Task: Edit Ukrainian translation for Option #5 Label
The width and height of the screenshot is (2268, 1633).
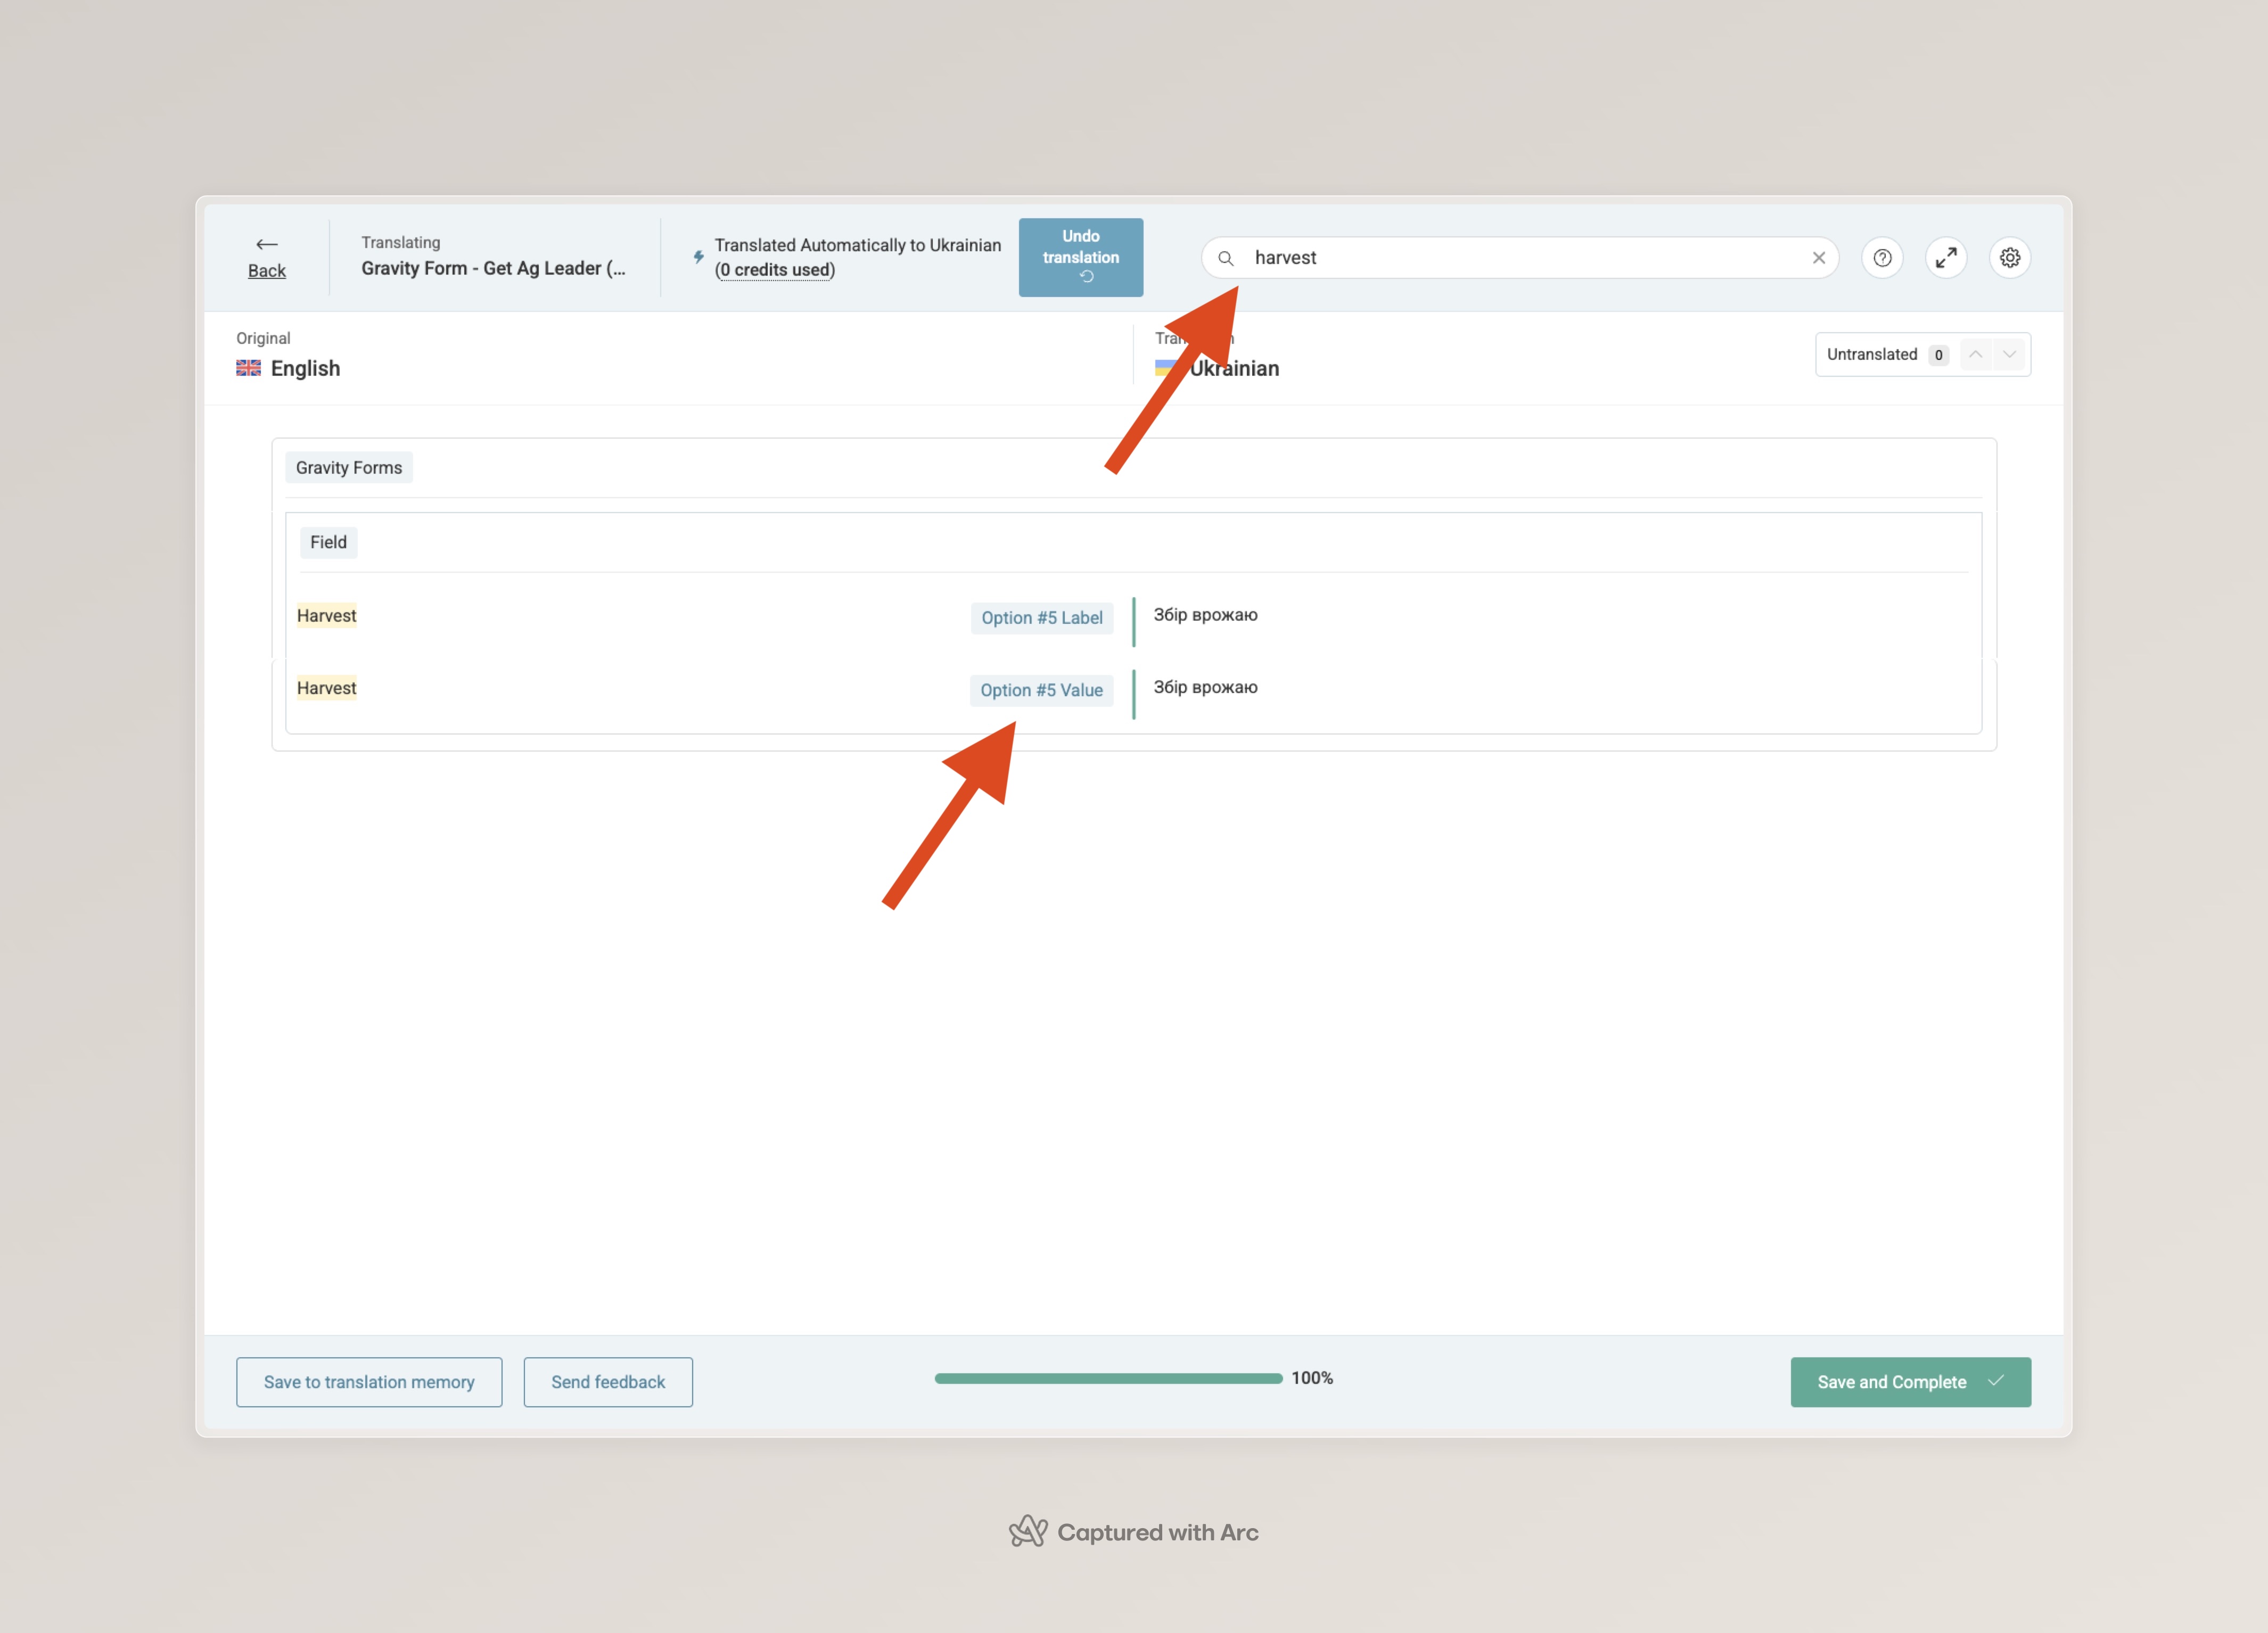Action: click(1205, 615)
